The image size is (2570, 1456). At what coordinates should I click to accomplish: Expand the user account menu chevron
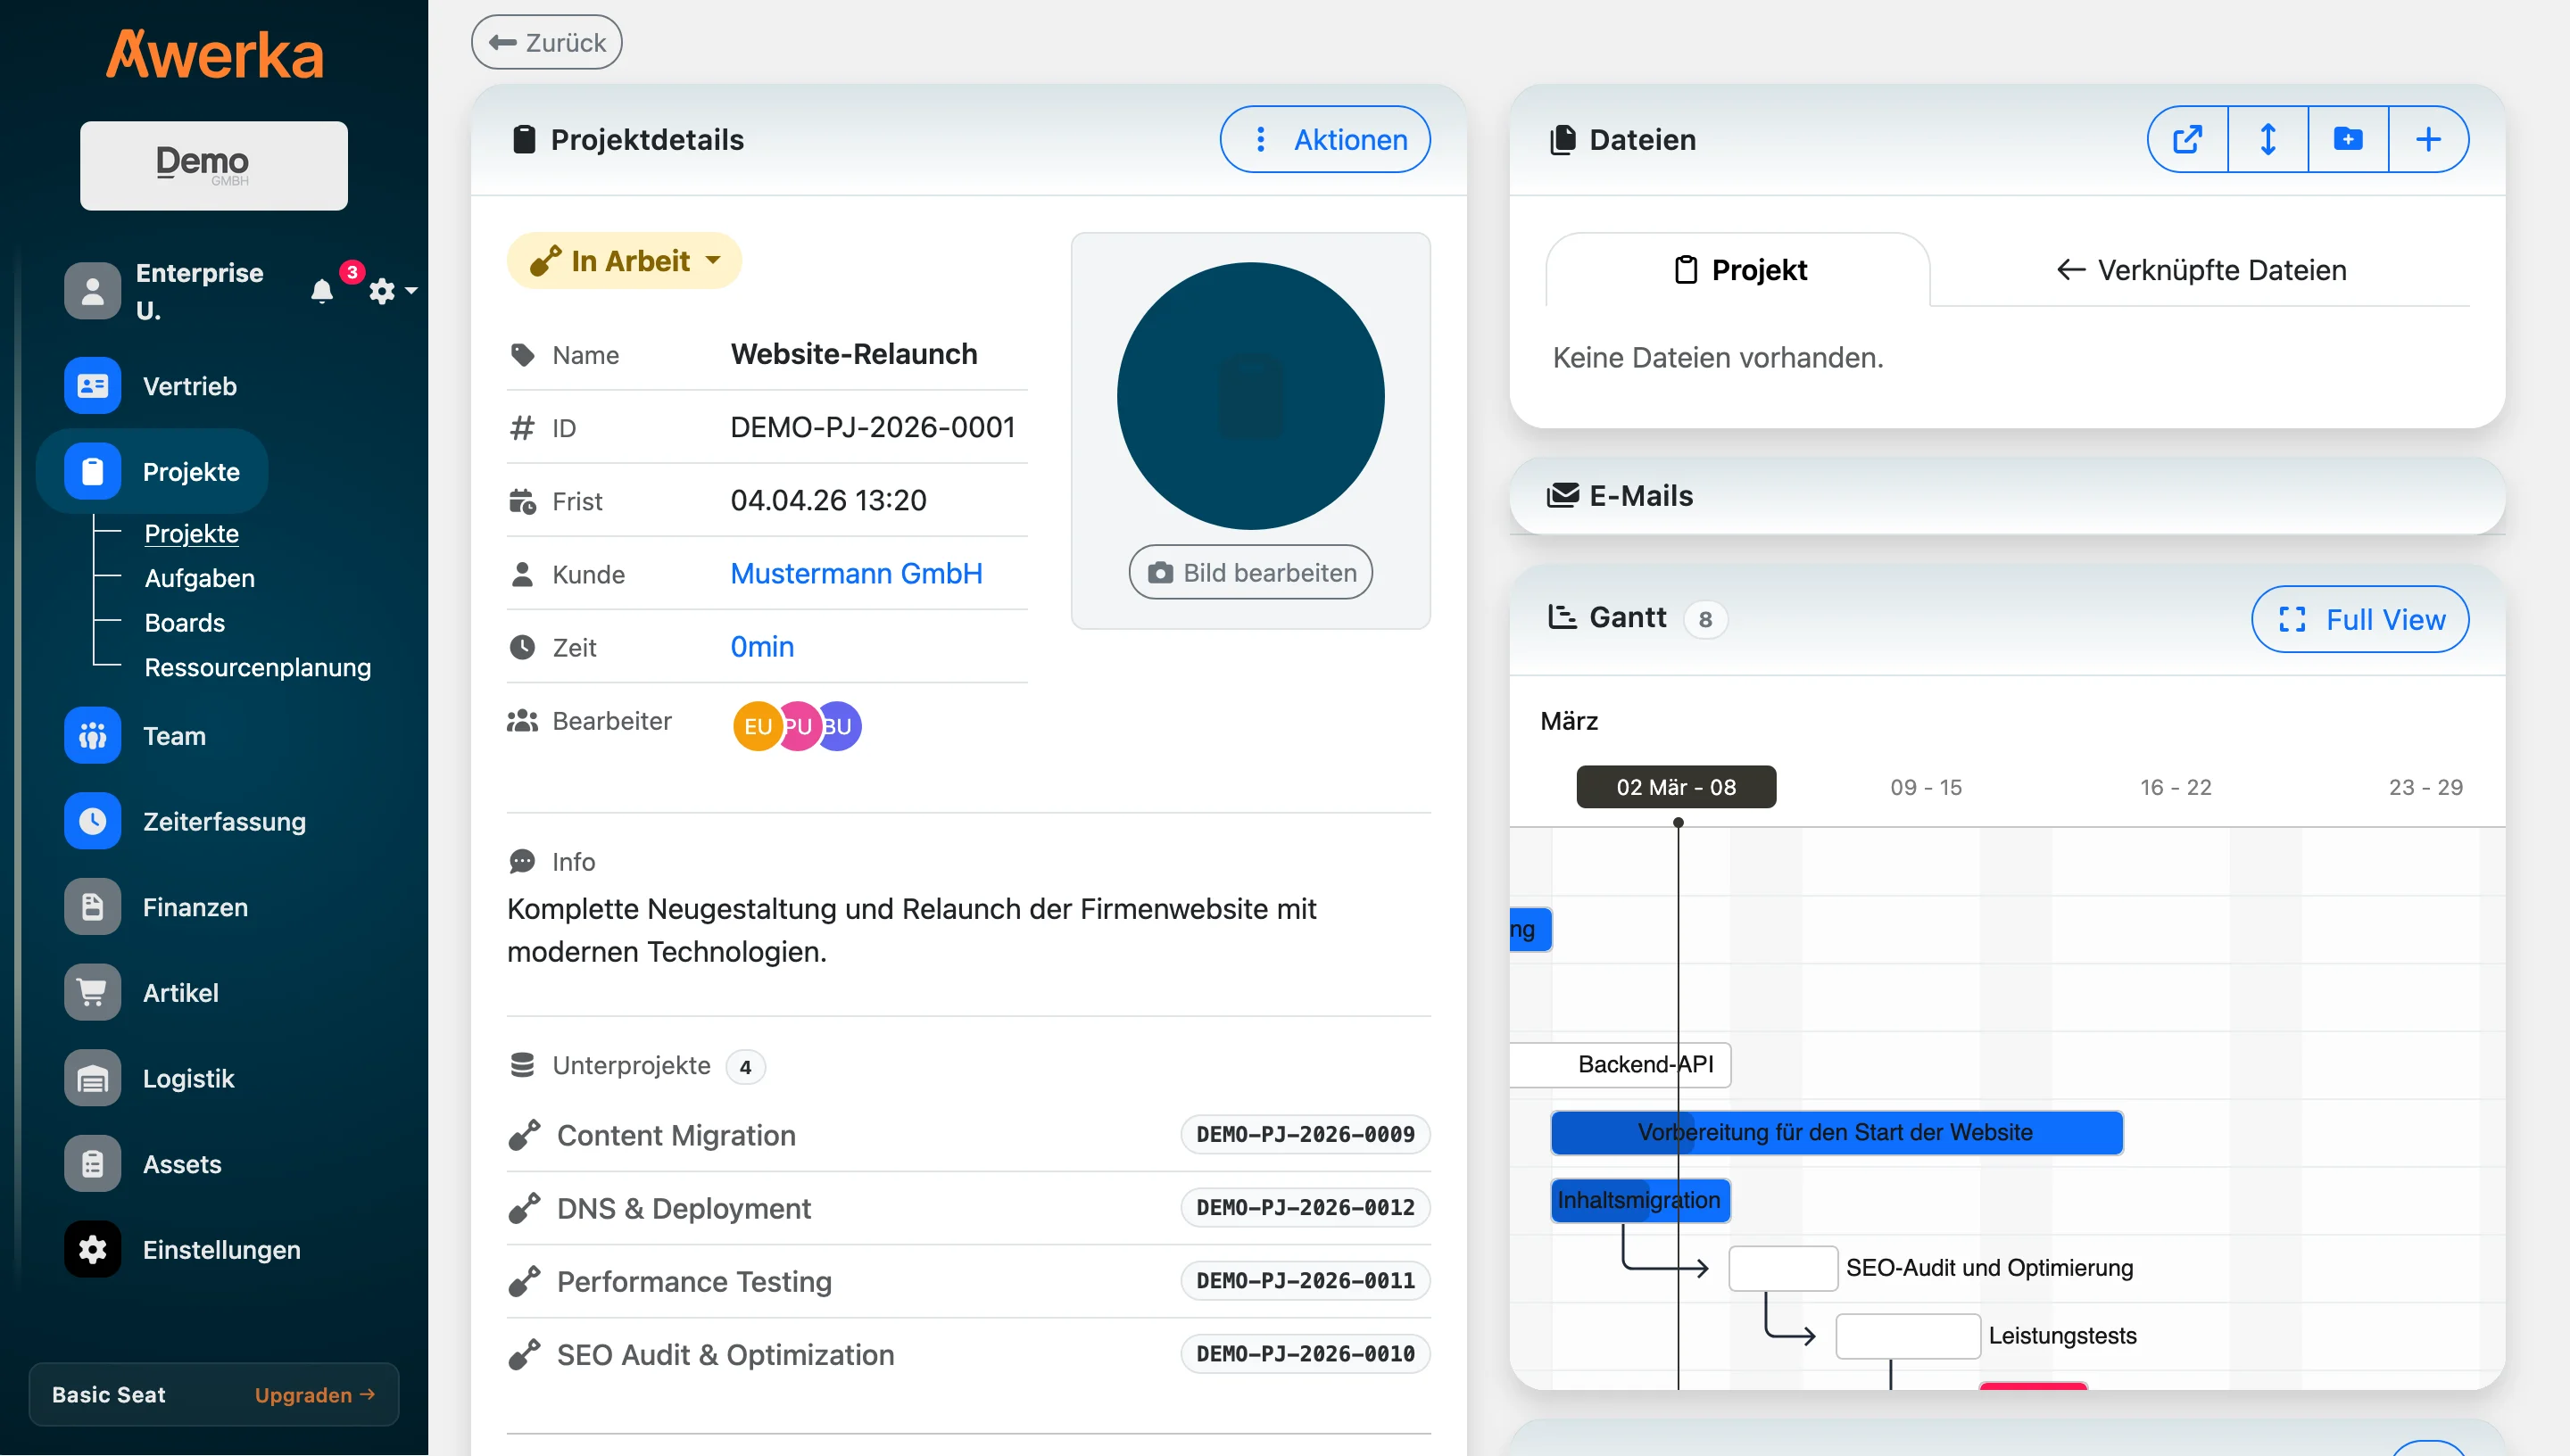(x=413, y=292)
